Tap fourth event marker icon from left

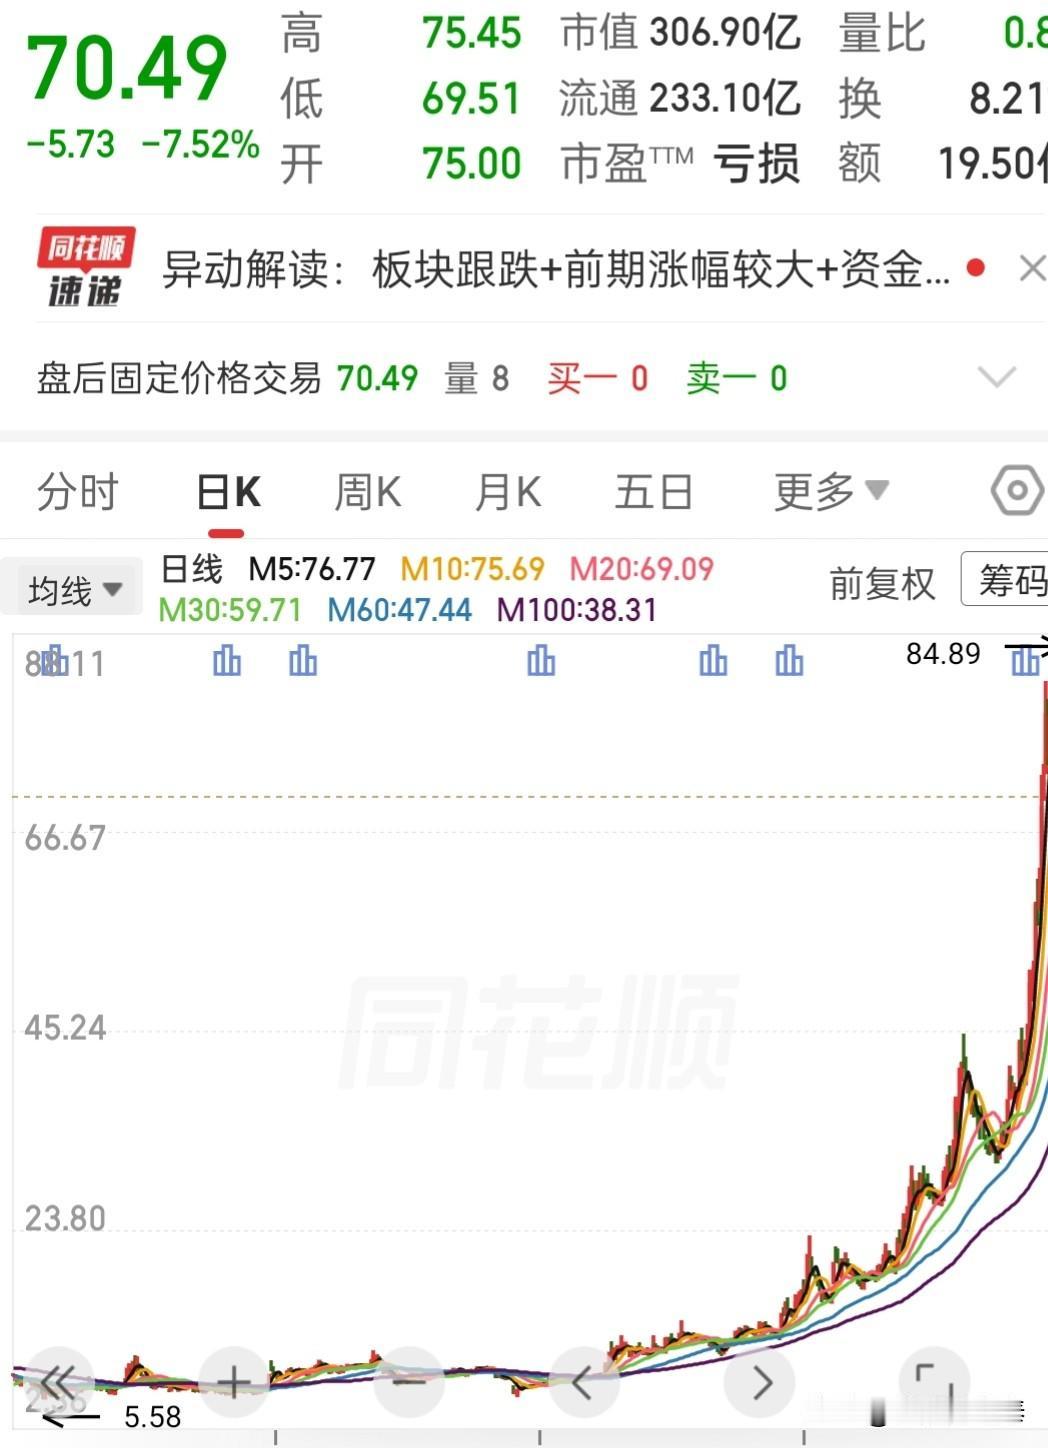pos(541,660)
